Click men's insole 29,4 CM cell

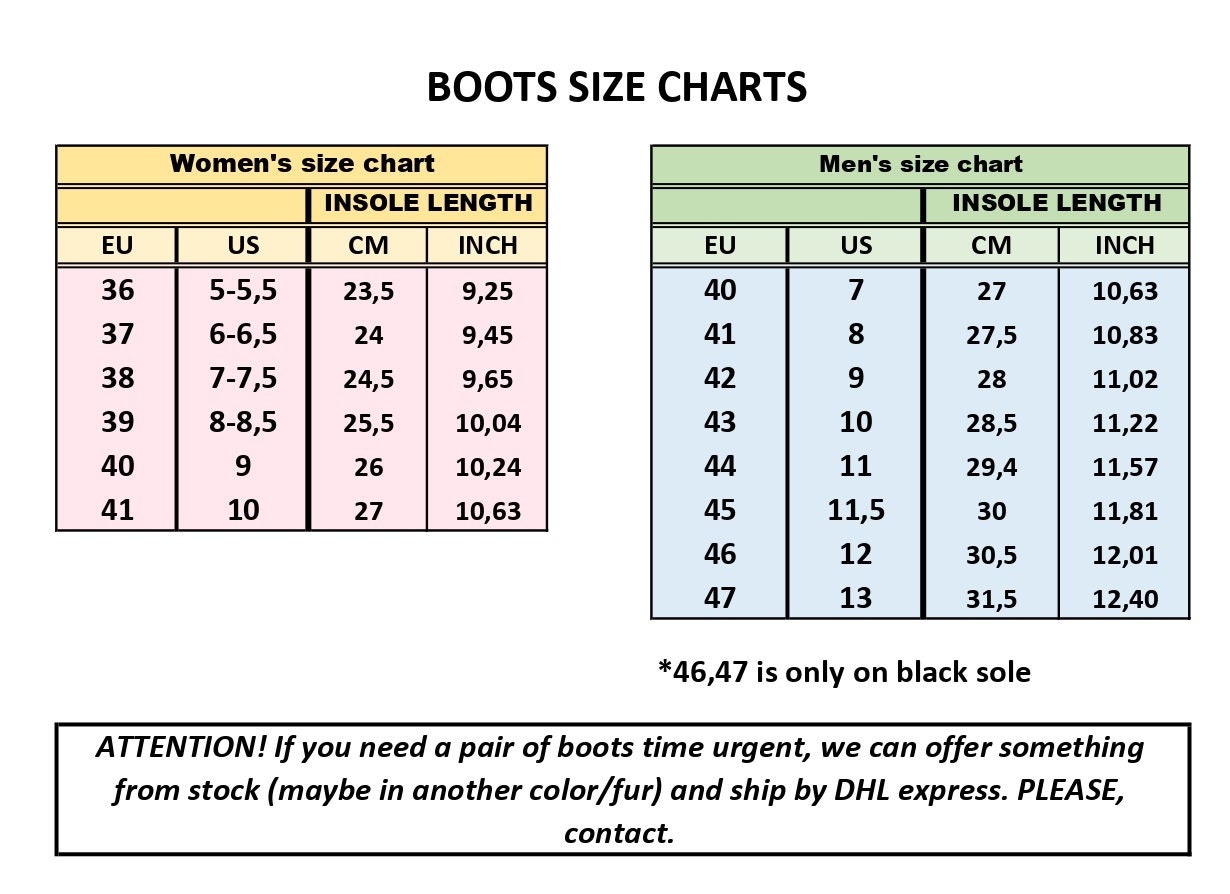[992, 467]
